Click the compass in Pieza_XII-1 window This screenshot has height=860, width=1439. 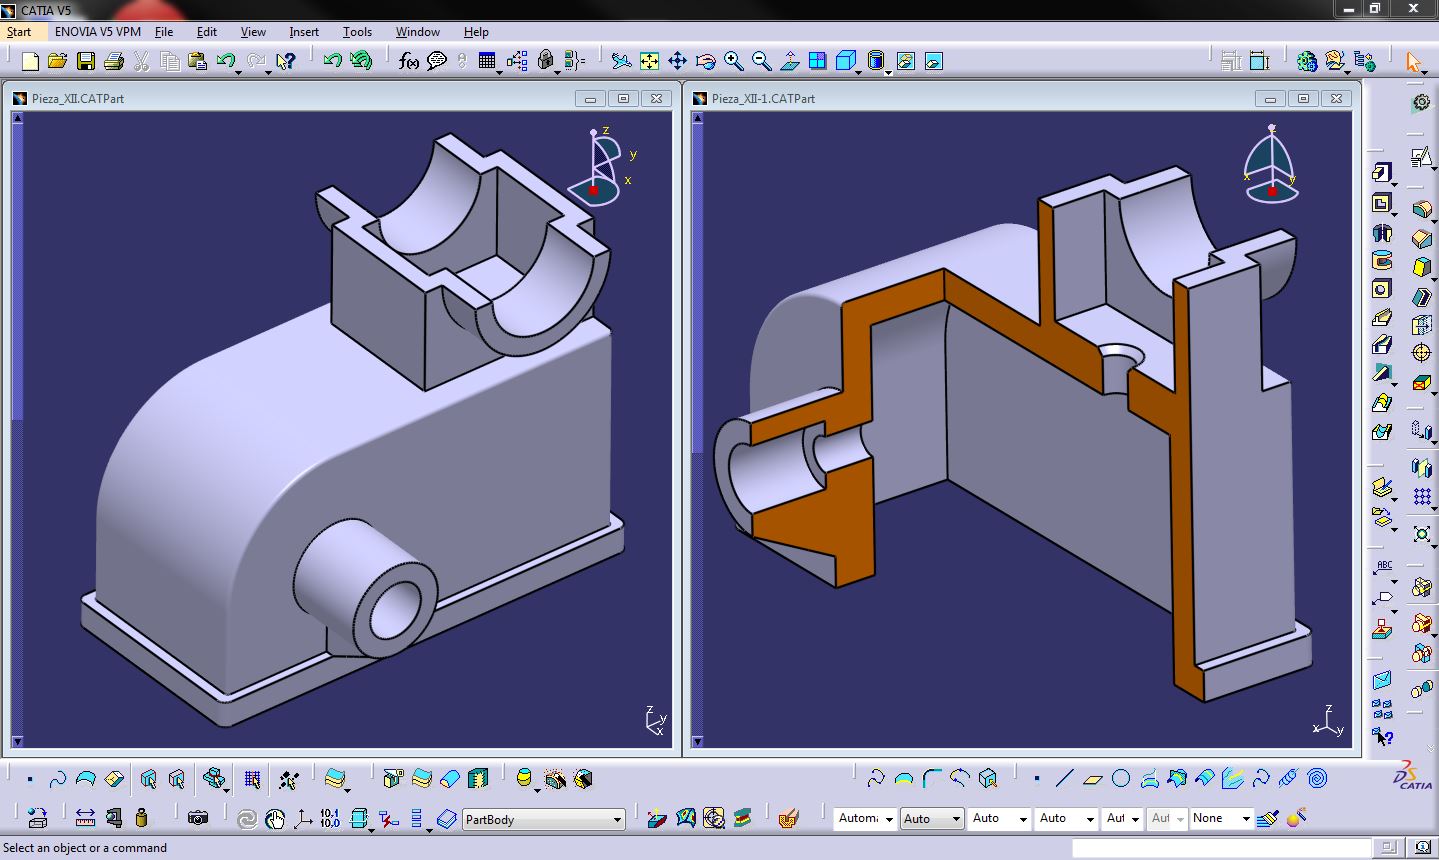click(1271, 165)
